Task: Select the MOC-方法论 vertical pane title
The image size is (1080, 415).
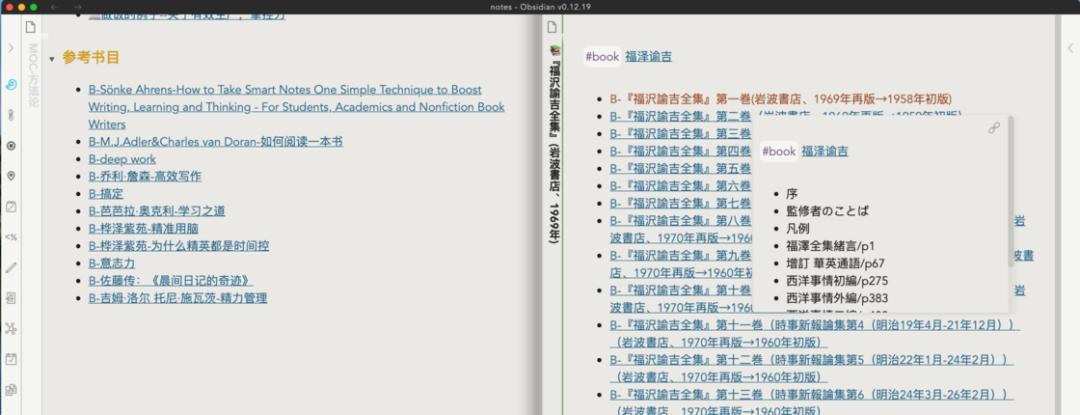Action: [32, 76]
